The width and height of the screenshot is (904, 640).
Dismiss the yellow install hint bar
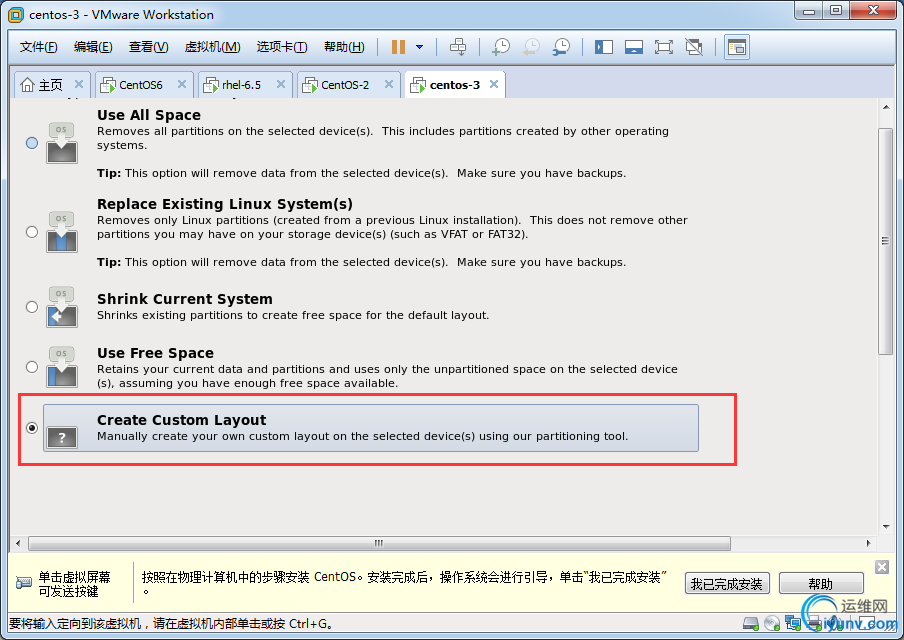coord(882,567)
